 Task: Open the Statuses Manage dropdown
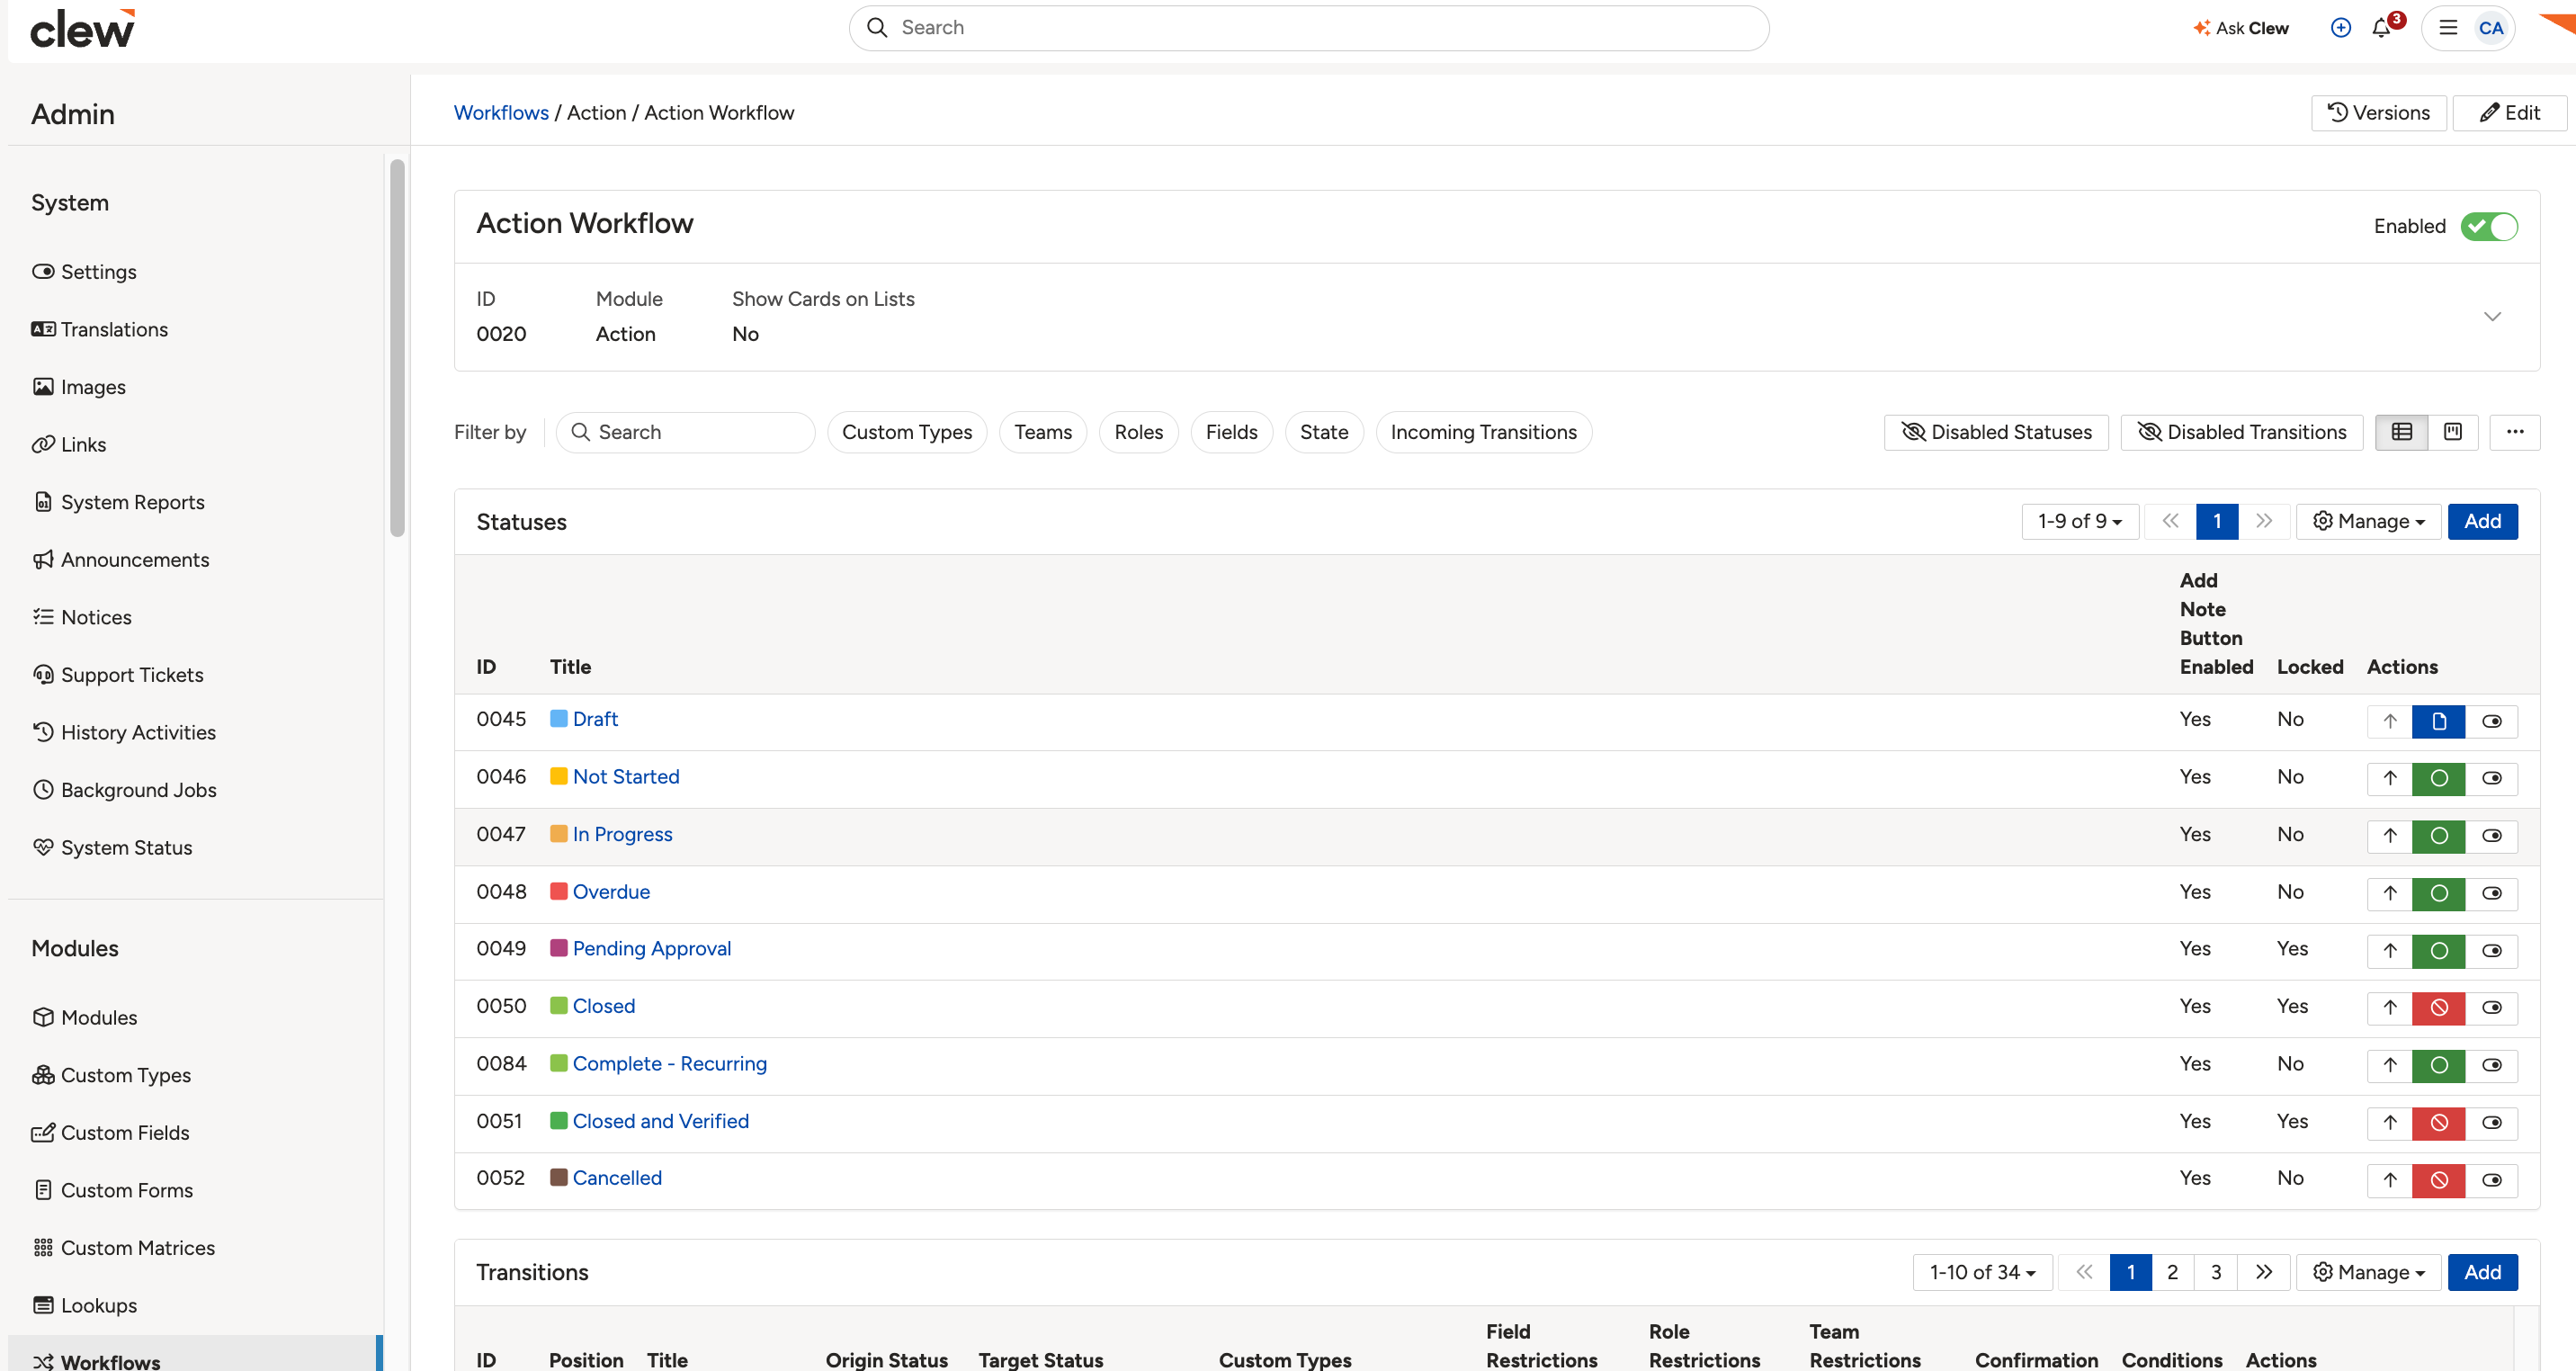pos(2368,521)
